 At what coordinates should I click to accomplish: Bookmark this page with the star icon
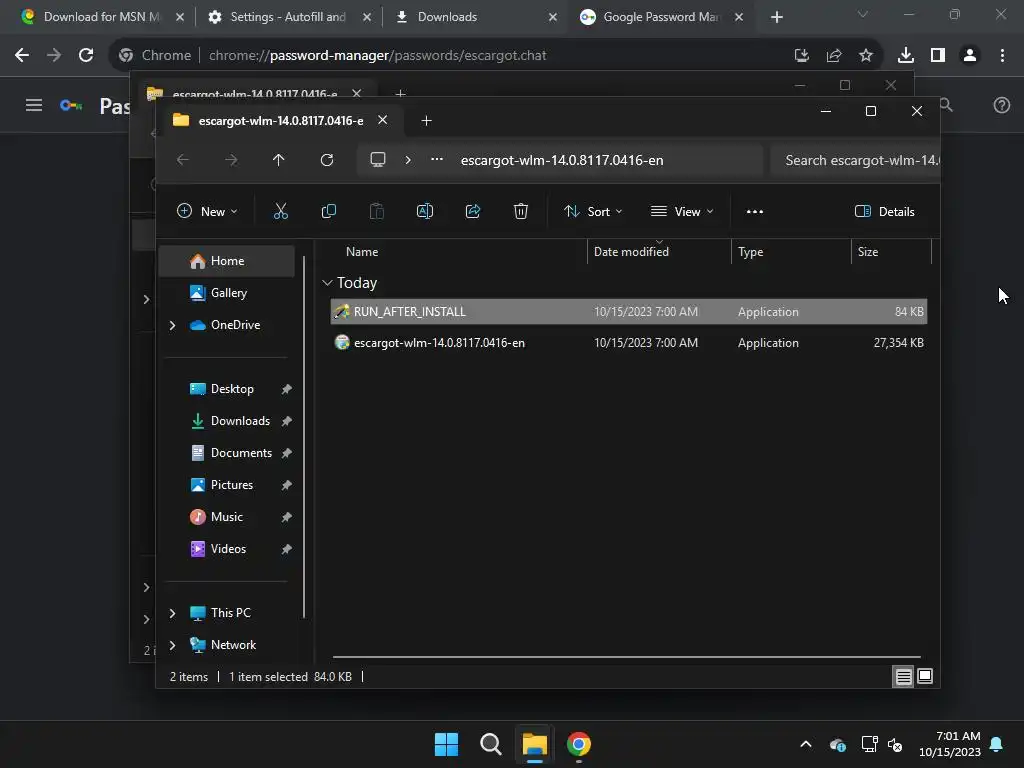[866, 56]
